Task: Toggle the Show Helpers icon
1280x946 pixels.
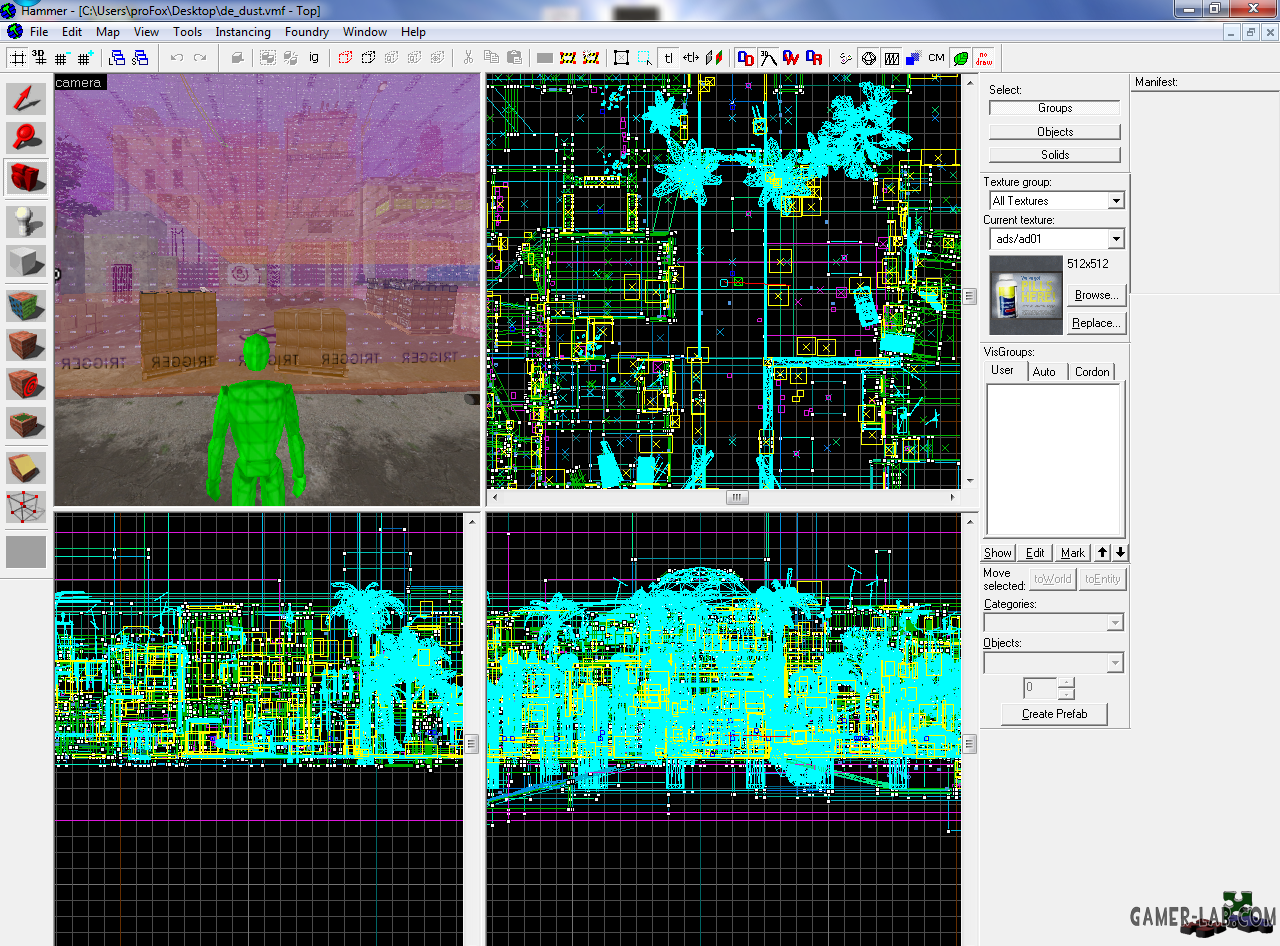Action: coord(846,58)
